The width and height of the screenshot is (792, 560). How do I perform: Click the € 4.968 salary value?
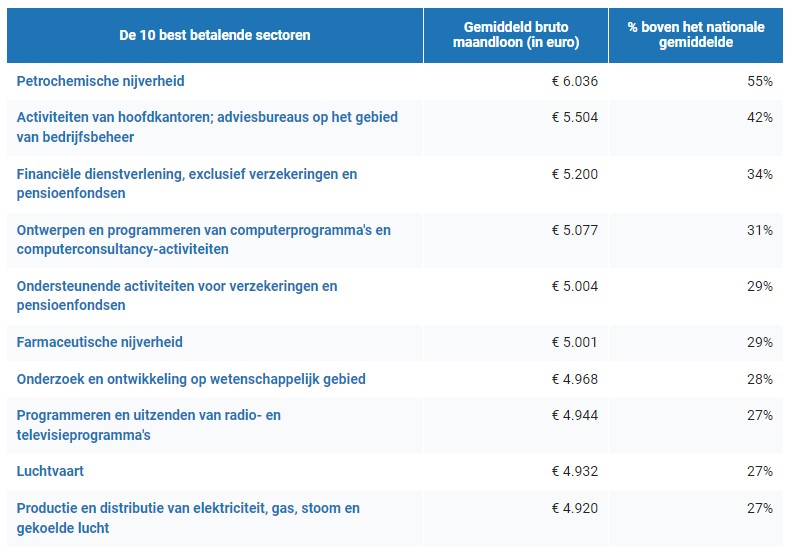click(x=574, y=379)
